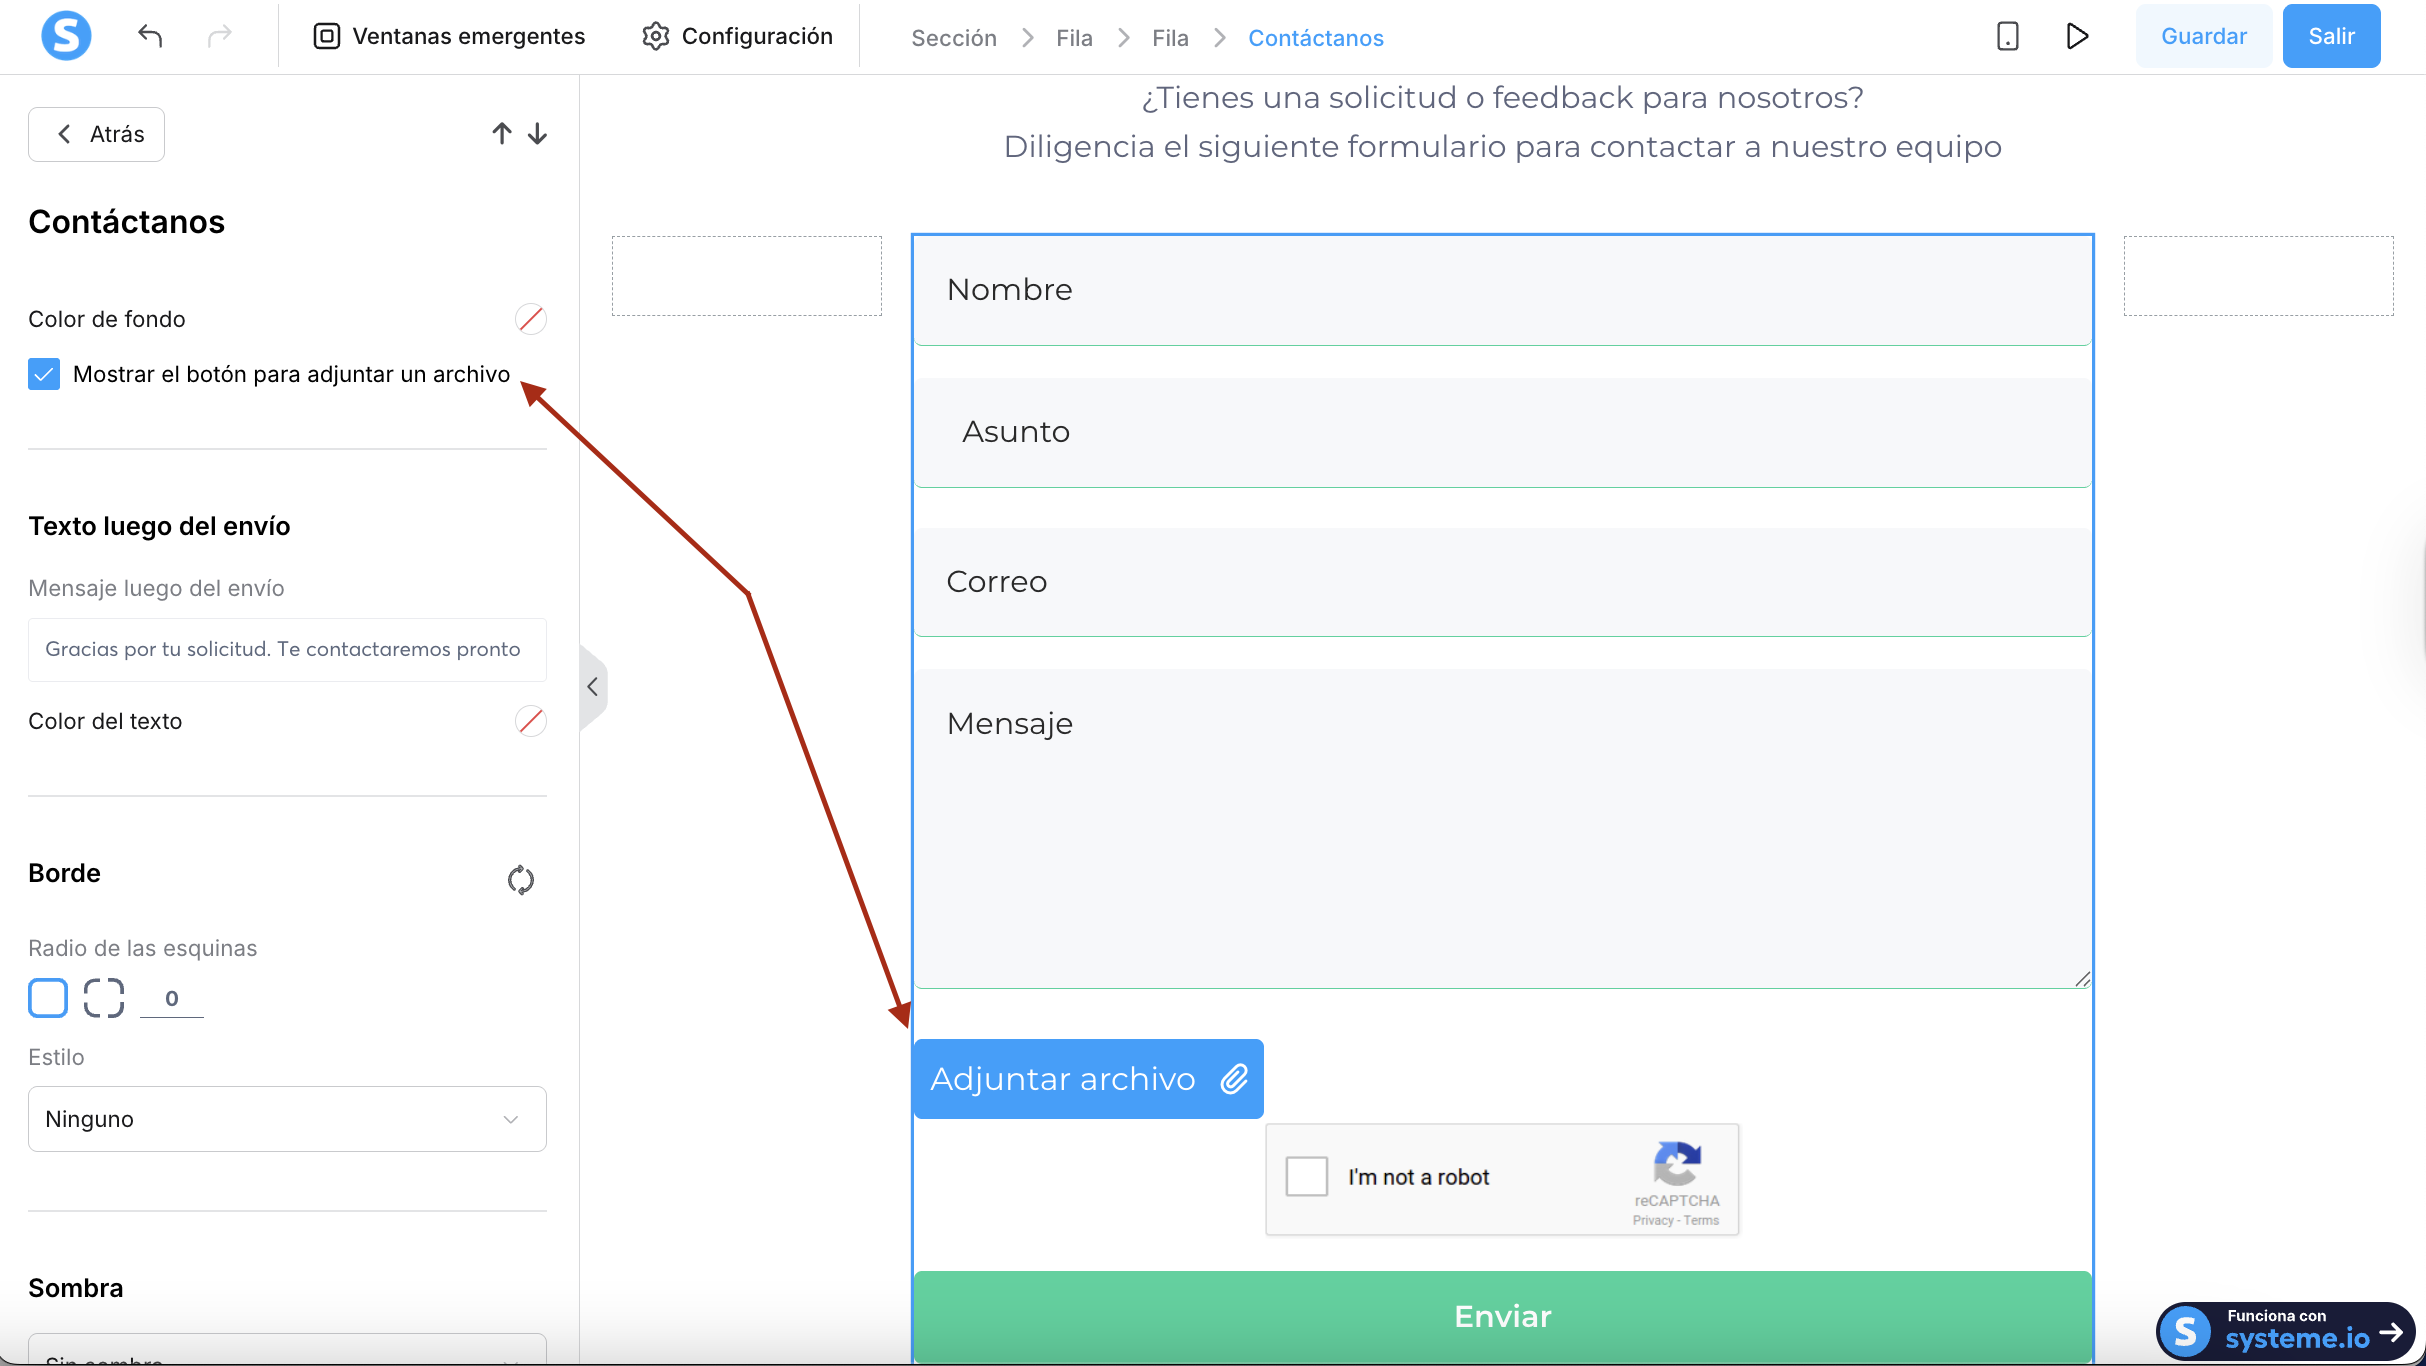Check the I'm not a robot box

(1306, 1177)
